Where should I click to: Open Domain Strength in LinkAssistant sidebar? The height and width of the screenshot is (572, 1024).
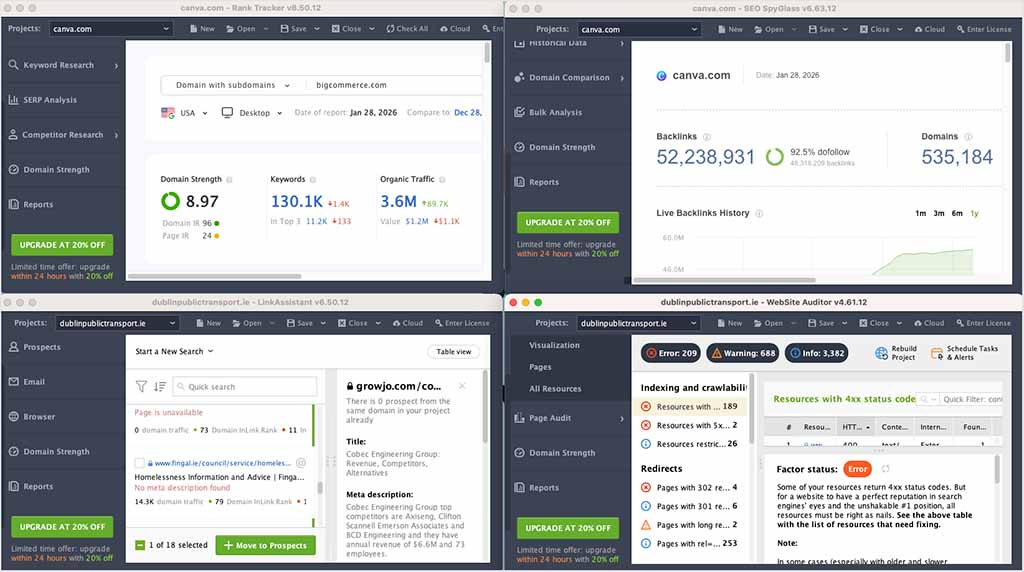coord(50,452)
